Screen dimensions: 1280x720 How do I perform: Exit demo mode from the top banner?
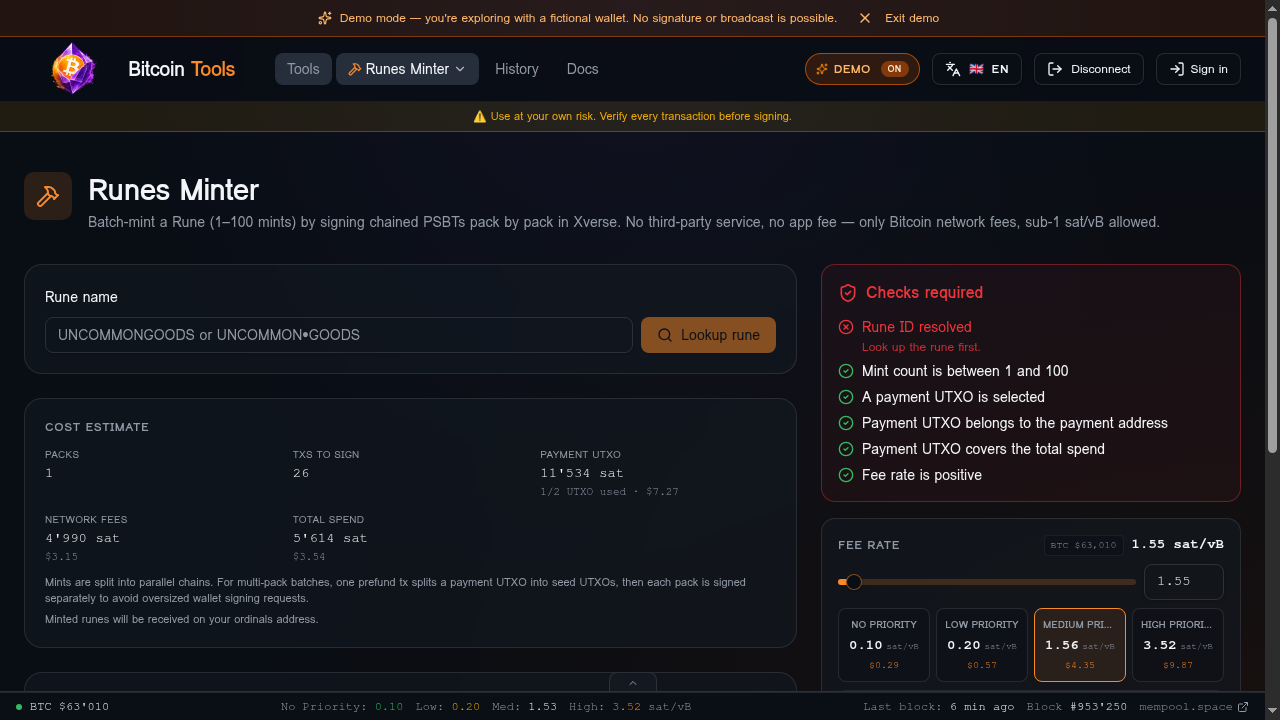click(899, 18)
